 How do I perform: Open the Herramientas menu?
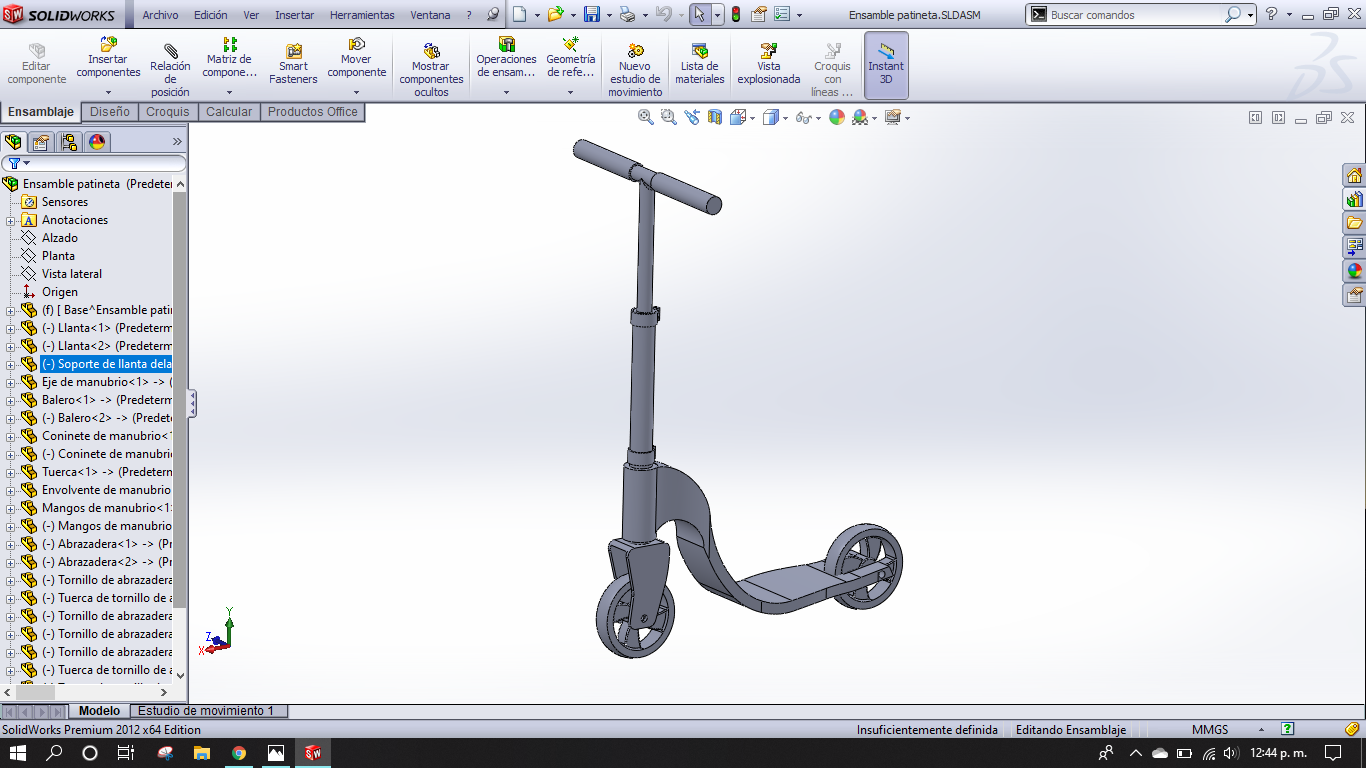[x=362, y=15]
